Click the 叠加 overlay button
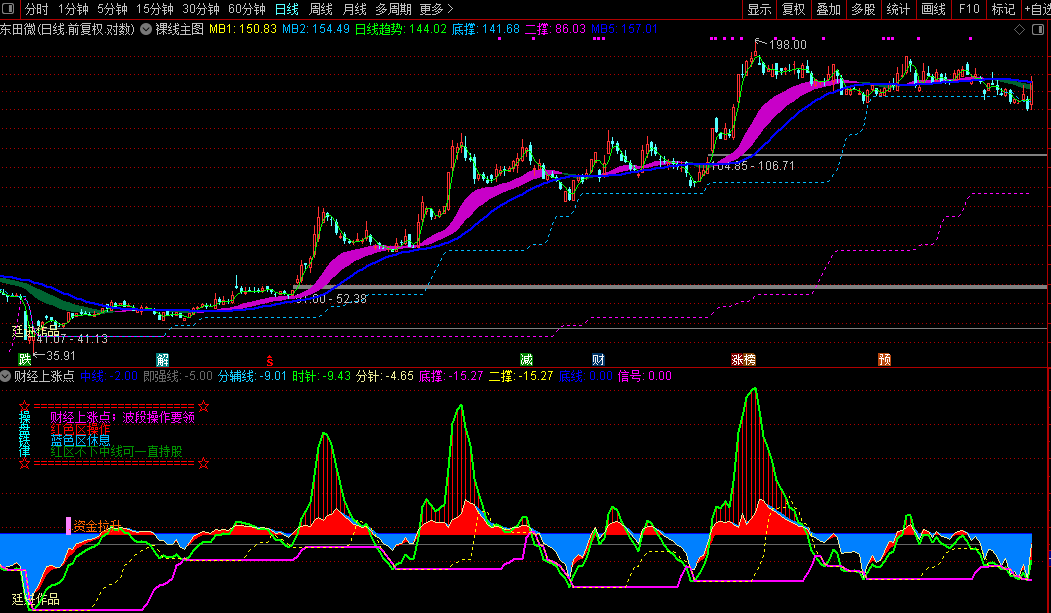This screenshot has width=1051, height=613. point(828,9)
